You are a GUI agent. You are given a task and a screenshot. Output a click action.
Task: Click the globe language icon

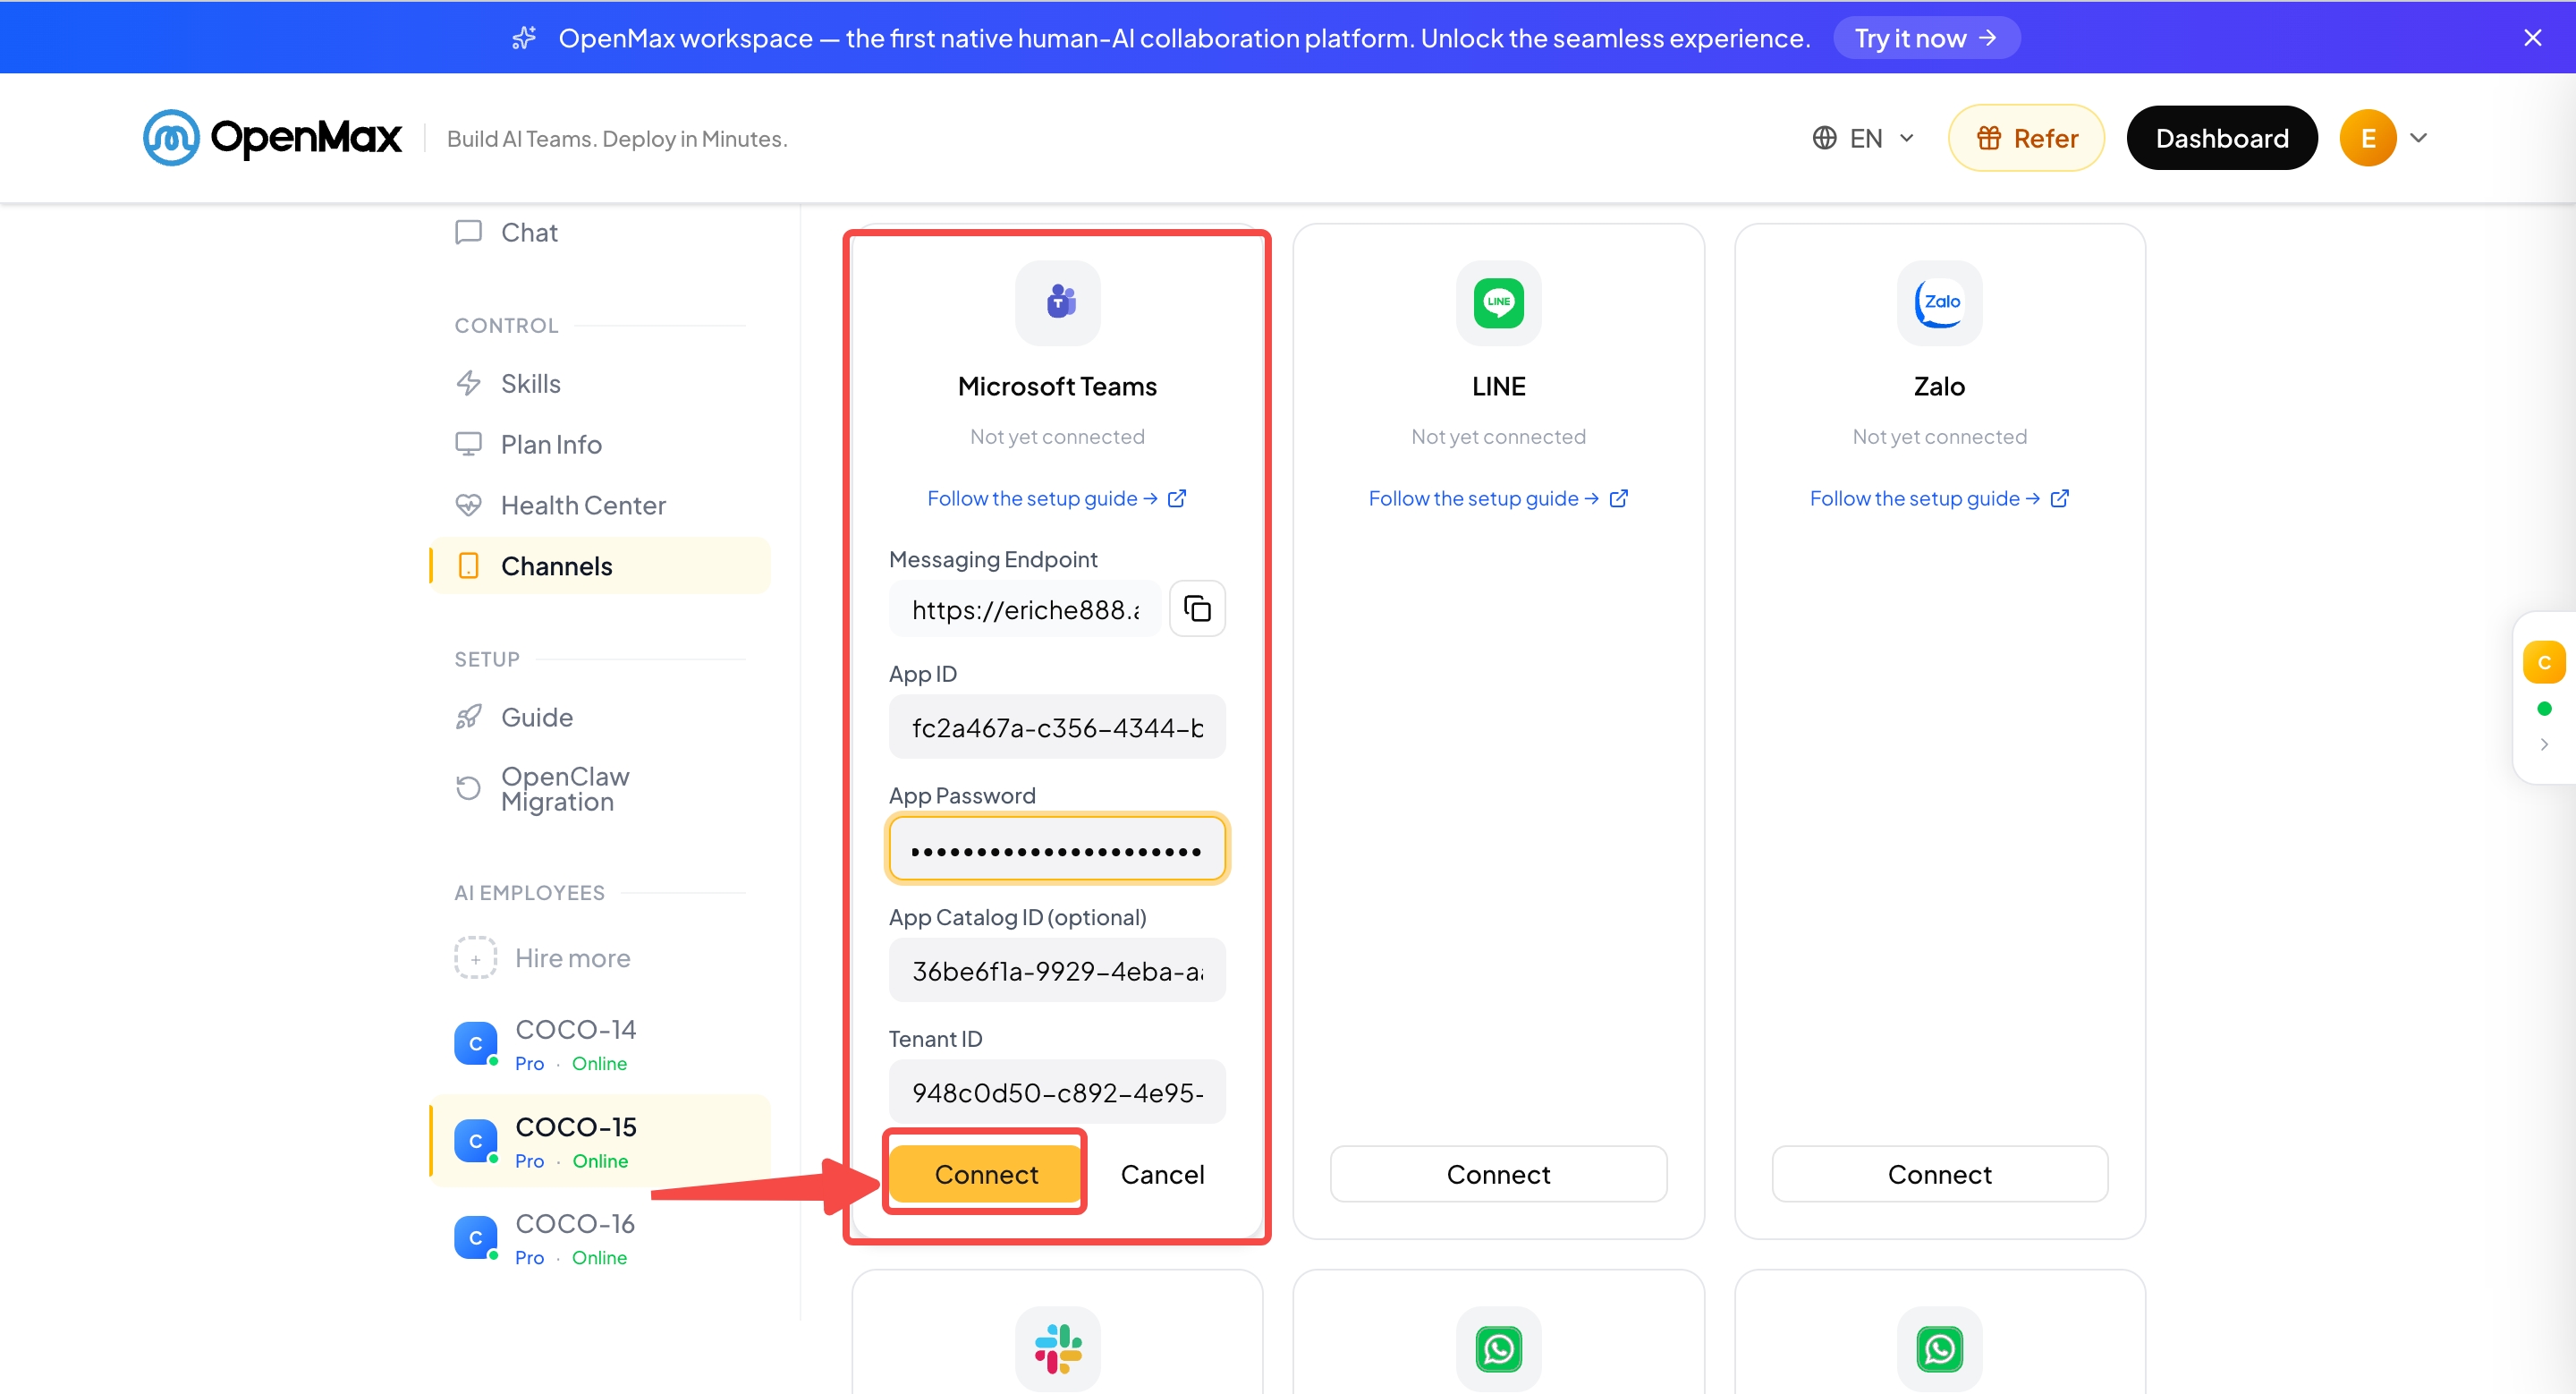pos(1824,138)
